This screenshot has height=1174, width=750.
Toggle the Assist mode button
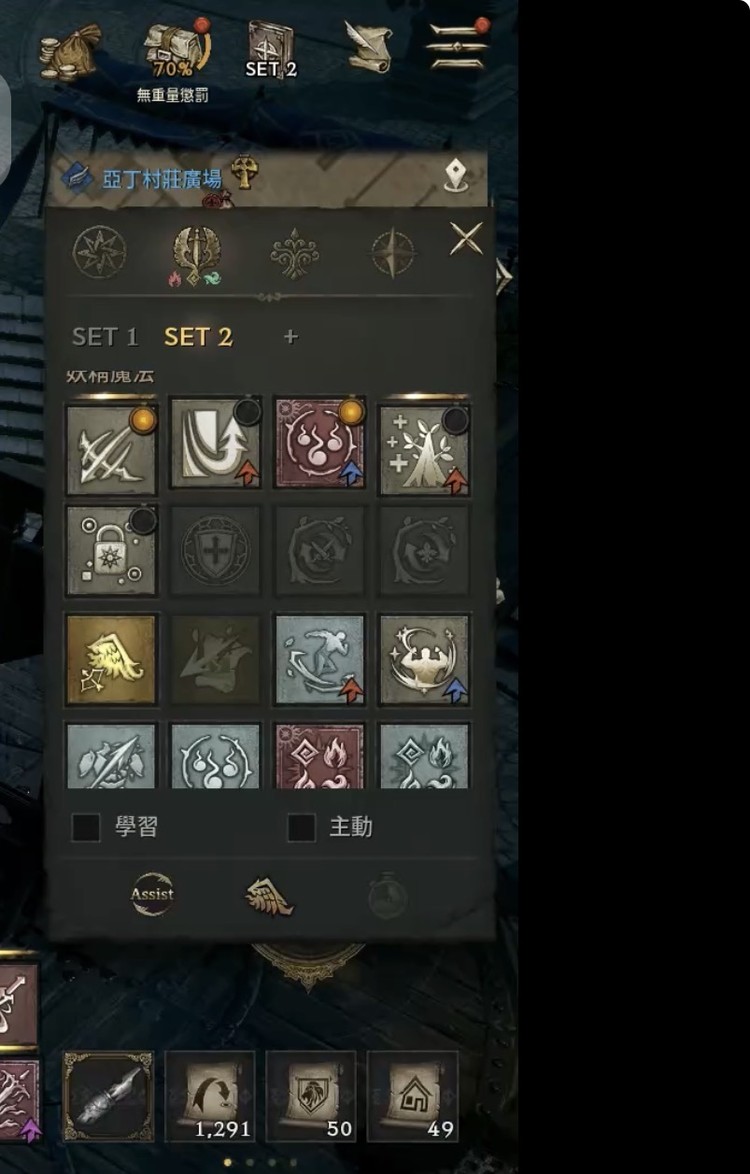pos(152,894)
